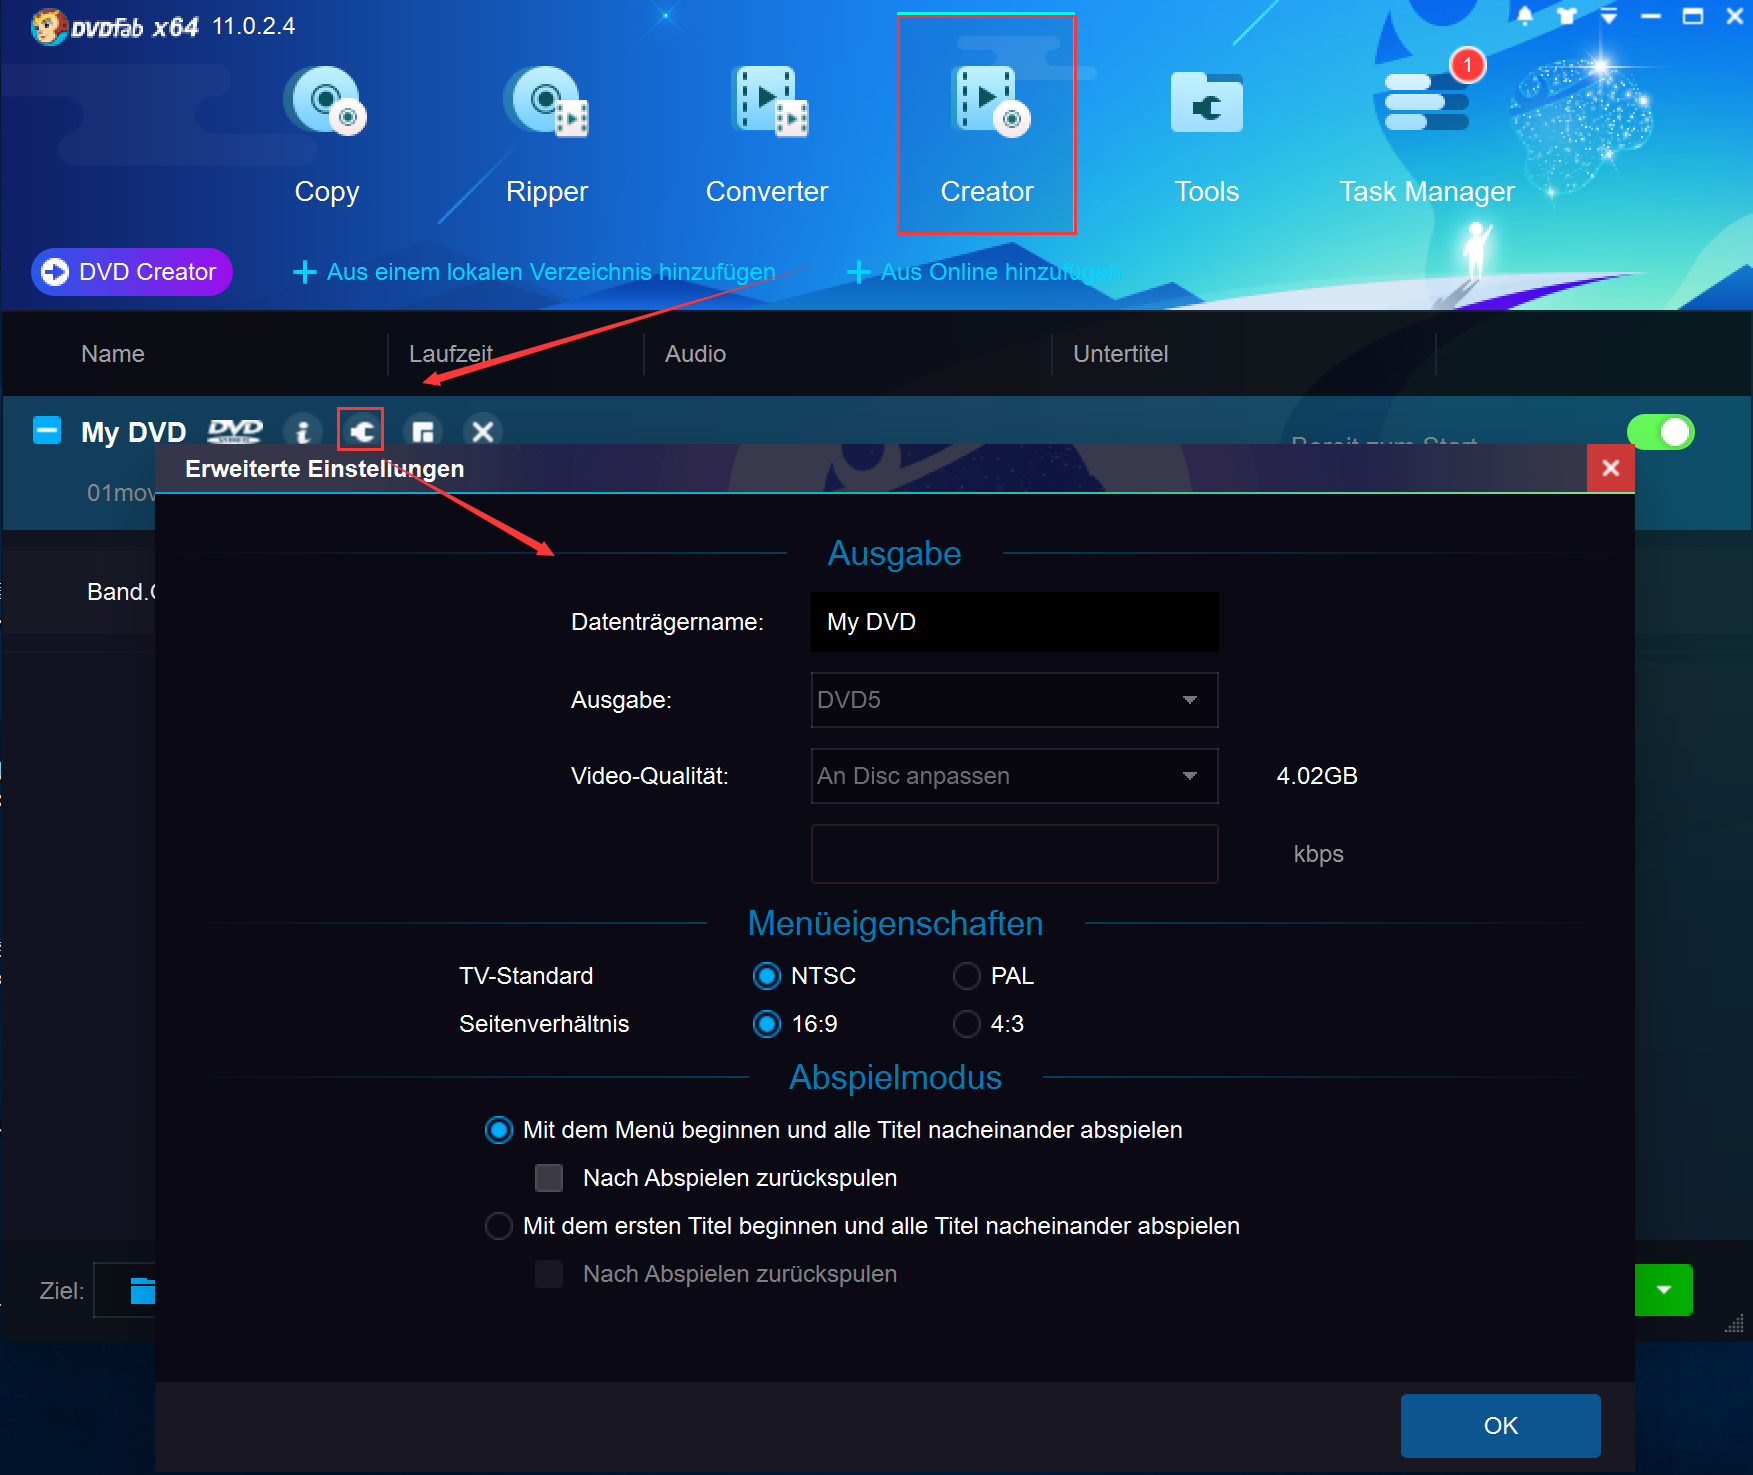Viewport: 1753px width, 1475px height.
Task: Close the Erweiterte Einstellungen dialog
Action: 1610,468
